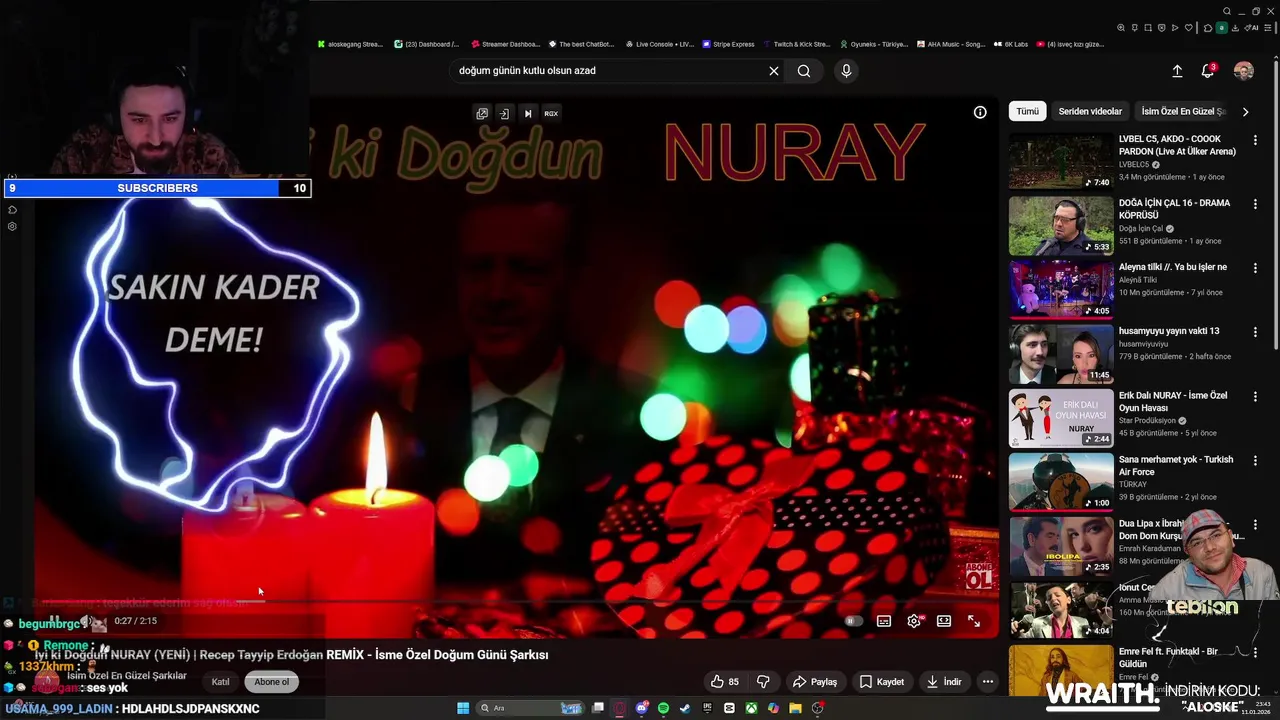Open Spotify from the taskbar
1280x720 pixels.
coord(663,708)
